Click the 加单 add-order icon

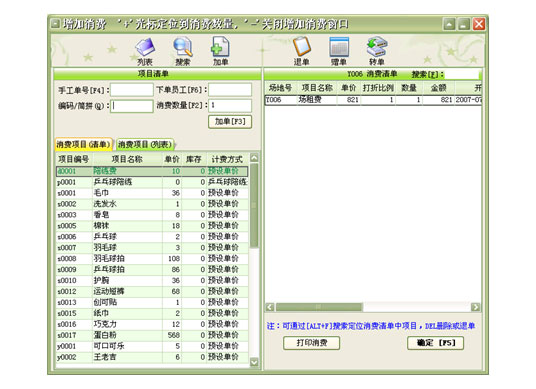220,51
